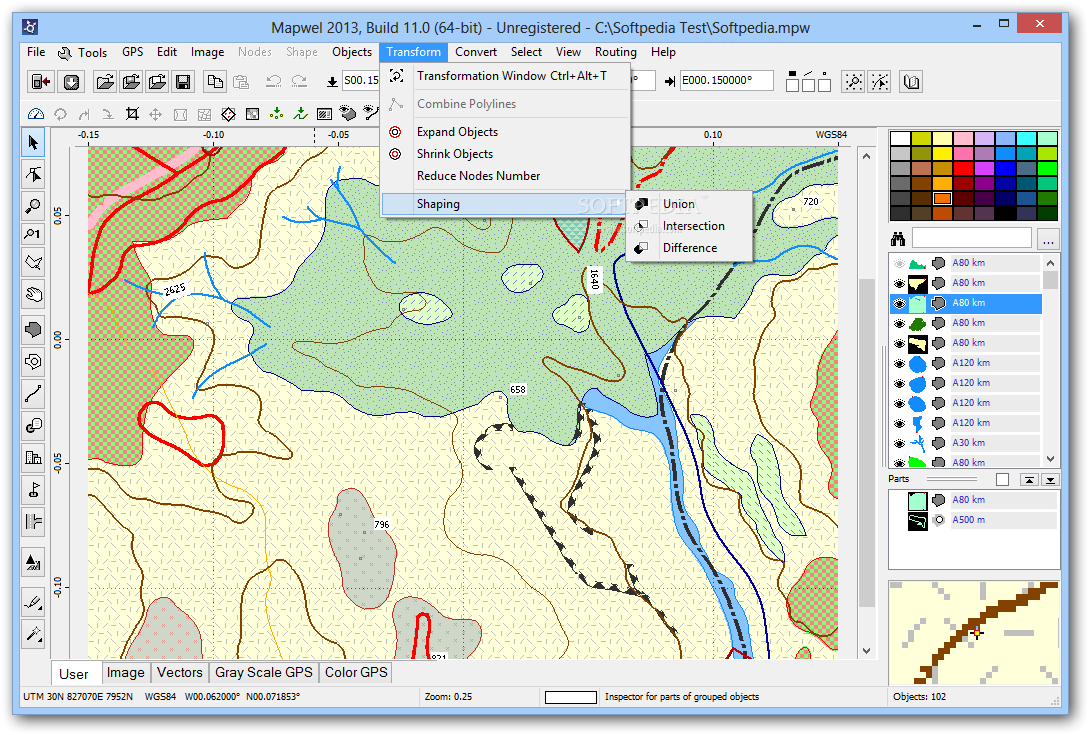Click the book icon in top toolbar
Viewport: 1089px width, 735px height.
coord(911,82)
